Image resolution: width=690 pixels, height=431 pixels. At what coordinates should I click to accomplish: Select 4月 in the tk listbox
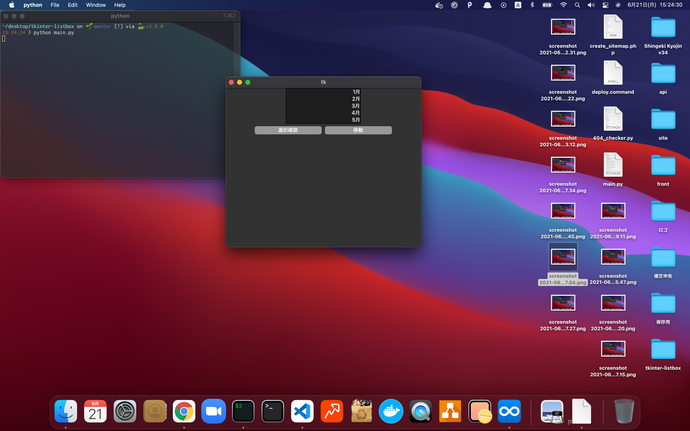coord(323,113)
